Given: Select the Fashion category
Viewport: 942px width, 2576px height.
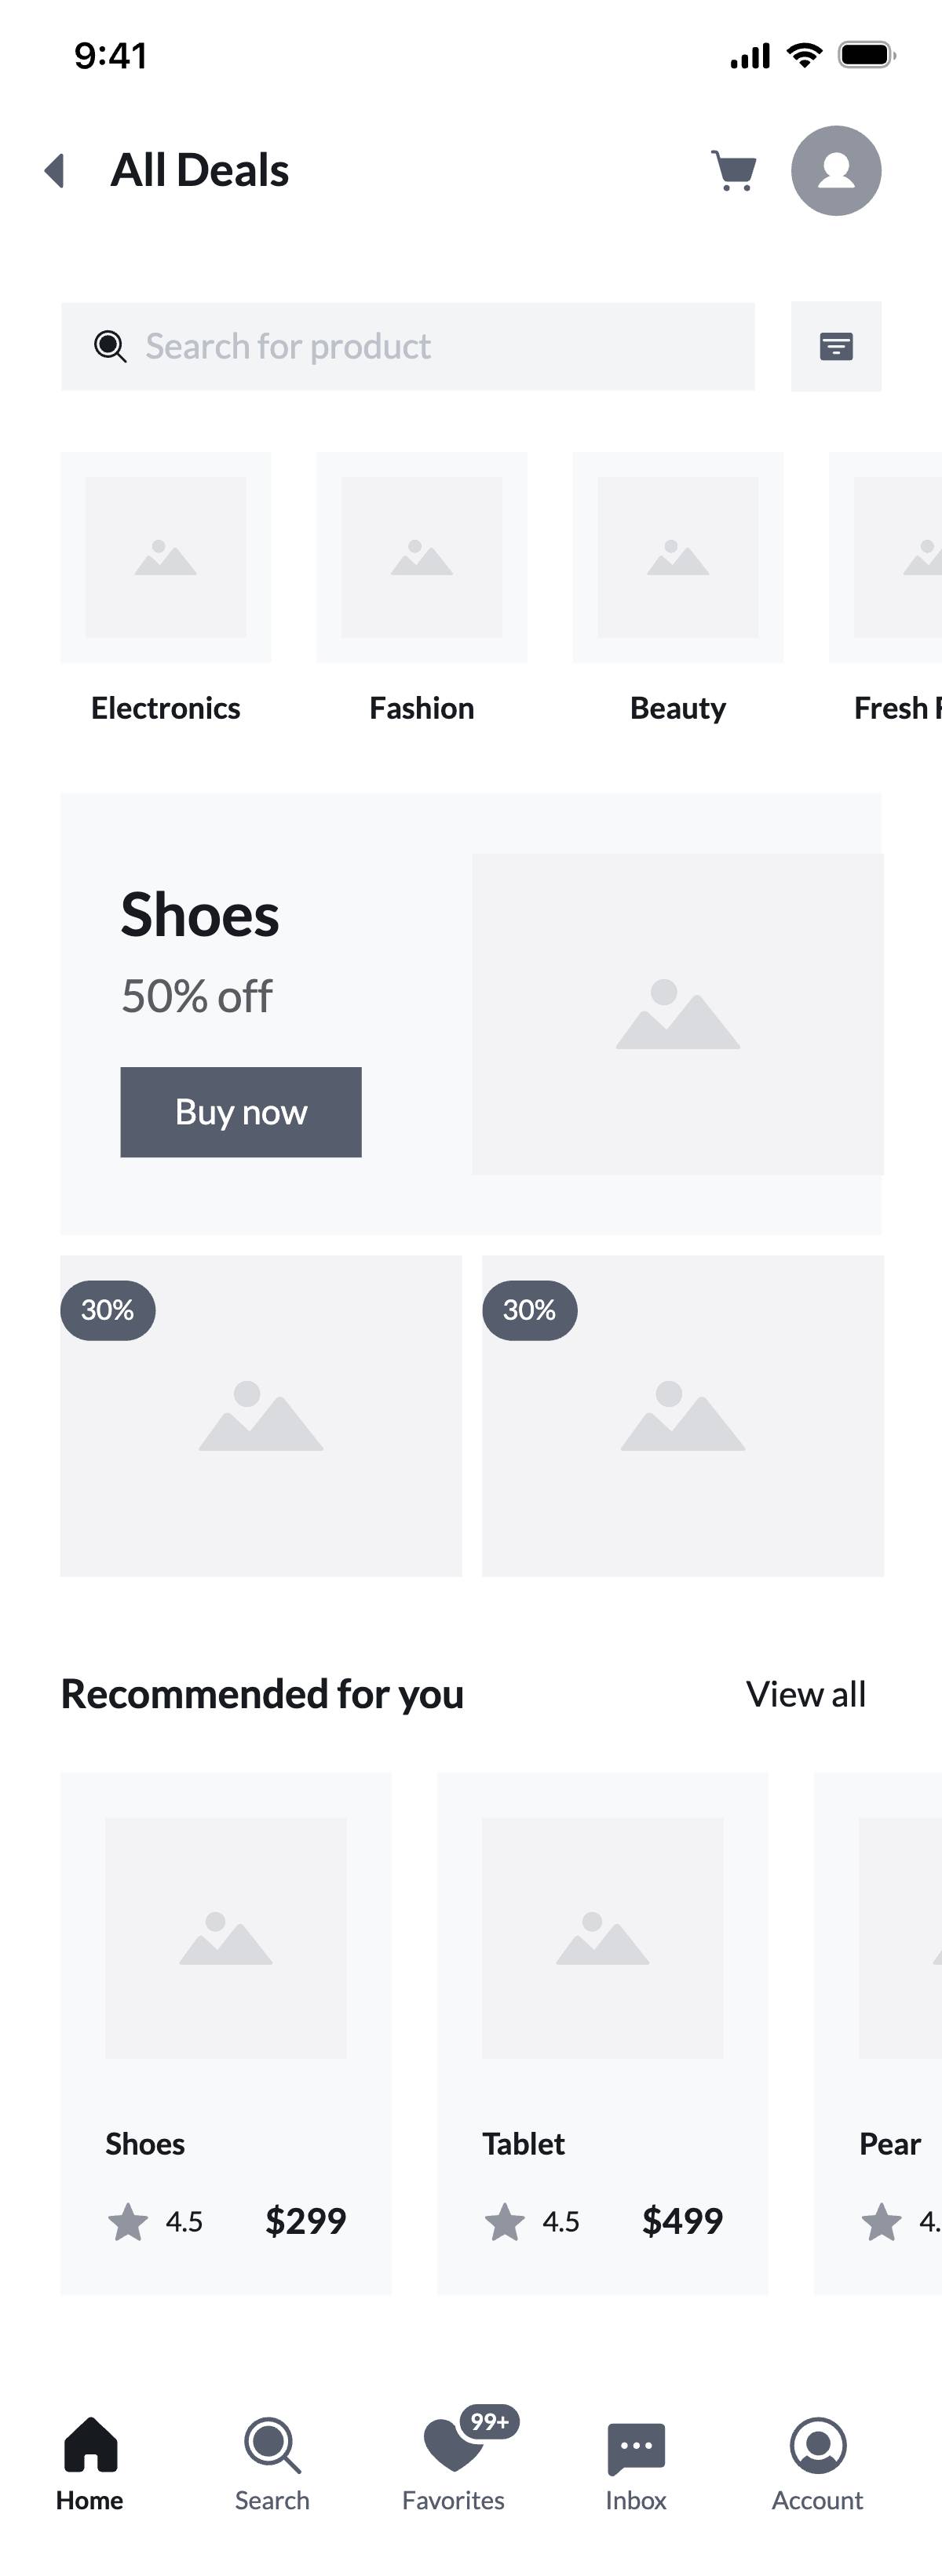Looking at the screenshot, I should [x=422, y=588].
